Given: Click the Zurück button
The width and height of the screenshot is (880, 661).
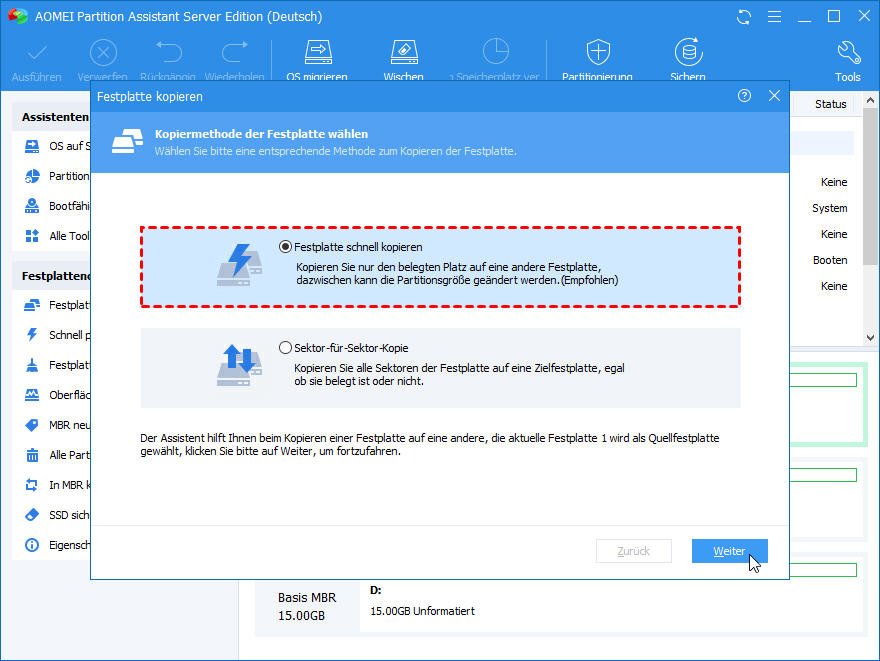Looking at the screenshot, I should click(634, 551).
